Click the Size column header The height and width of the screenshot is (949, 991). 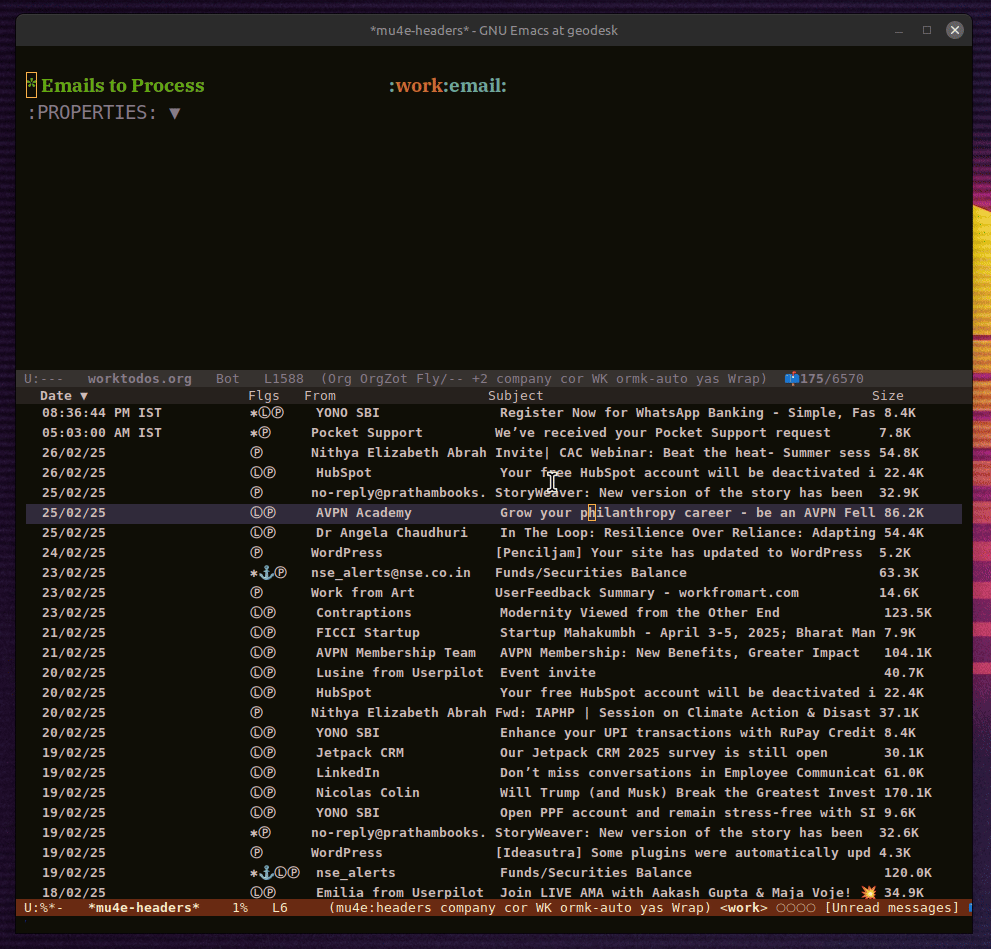887,396
